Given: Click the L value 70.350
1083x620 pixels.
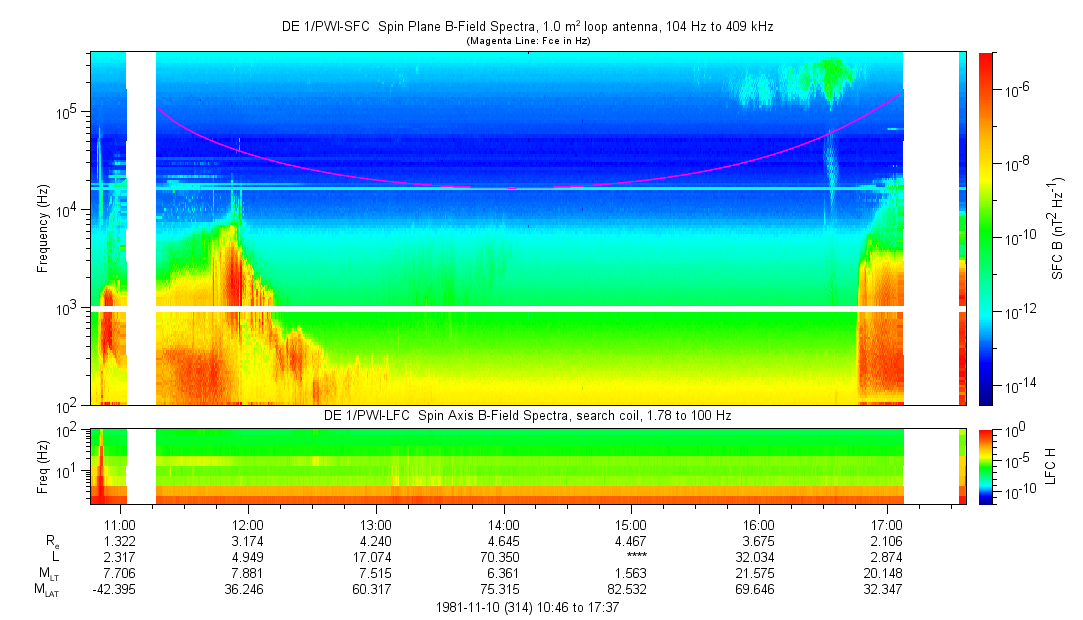Looking at the screenshot, I should point(504,557).
